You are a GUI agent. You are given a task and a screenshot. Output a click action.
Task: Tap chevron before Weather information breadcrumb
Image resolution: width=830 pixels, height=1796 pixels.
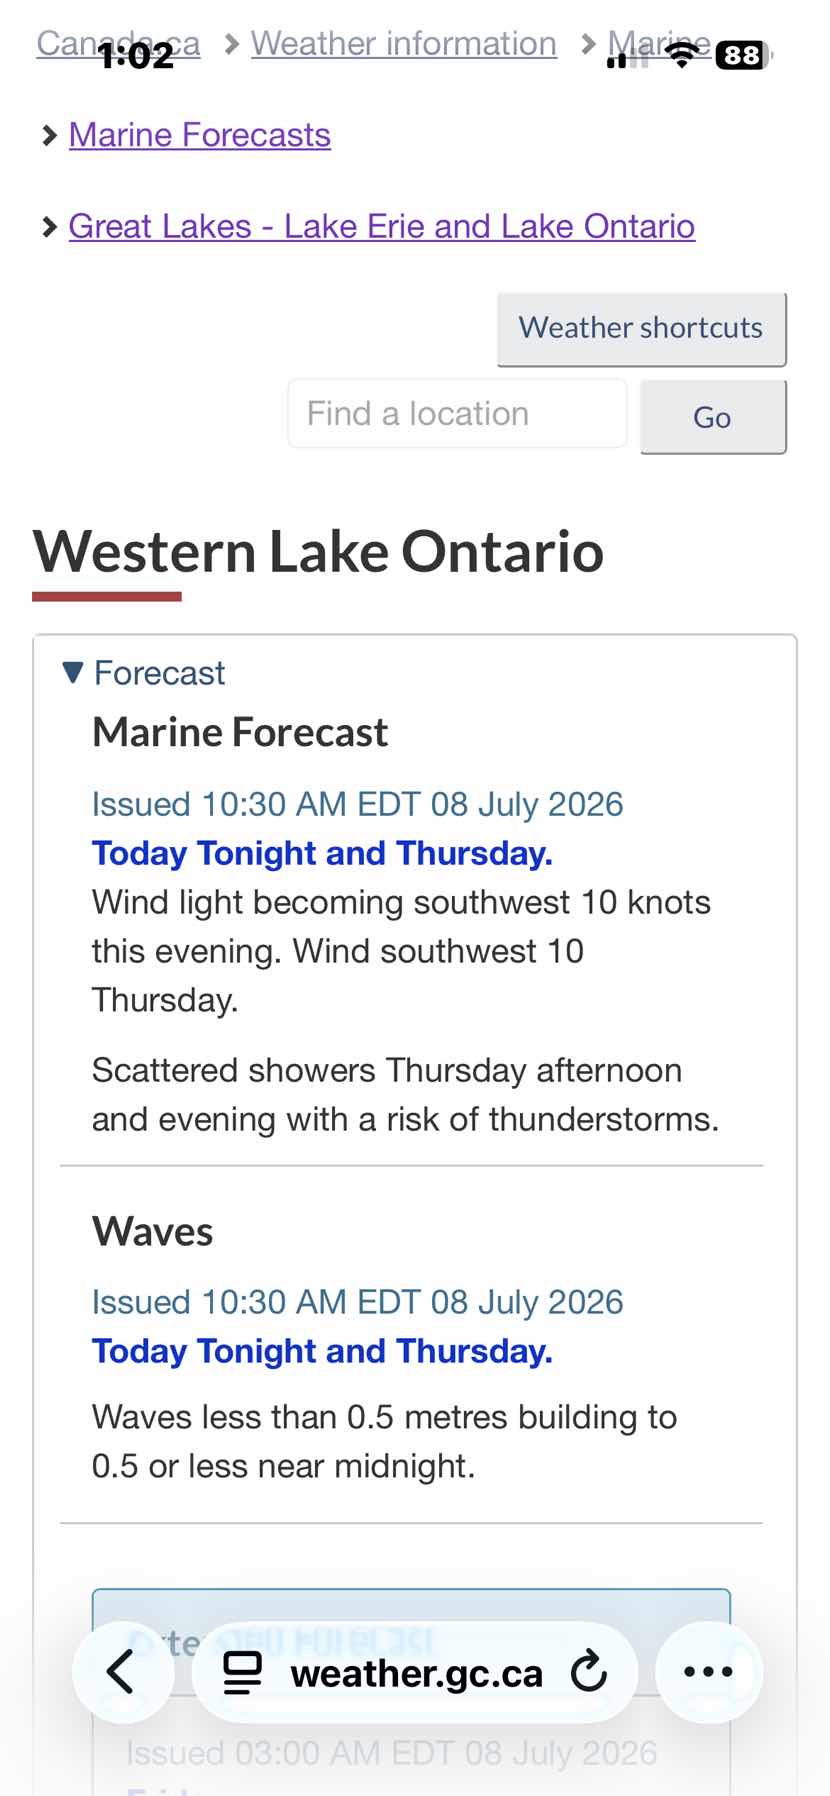(x=231, y=44)
